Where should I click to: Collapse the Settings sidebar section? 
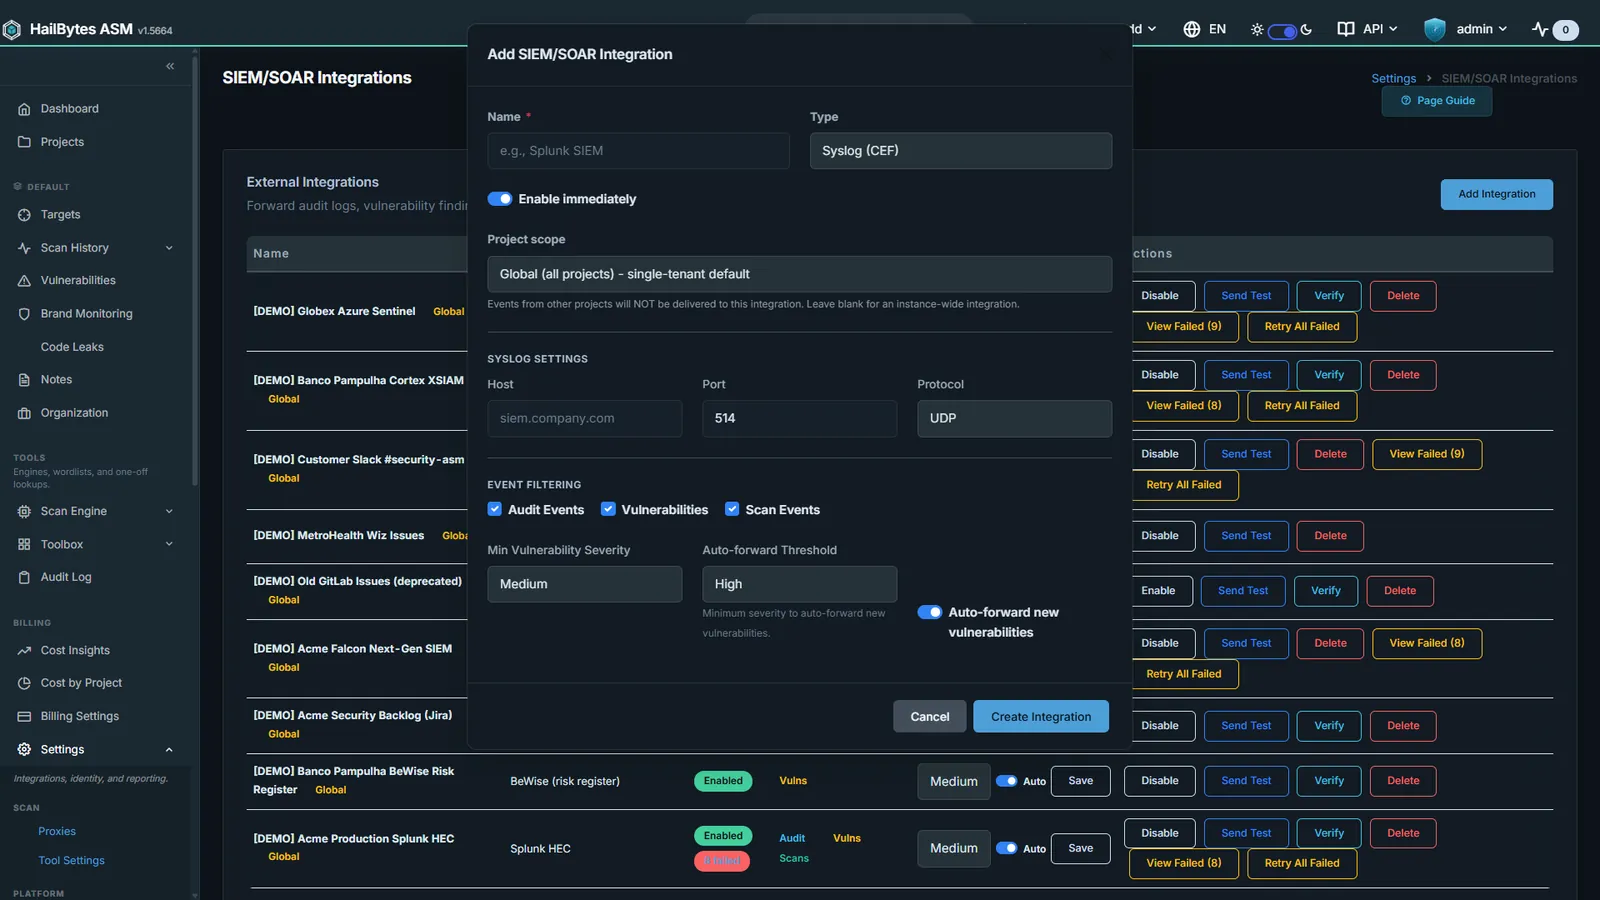[x=169, y=750]
